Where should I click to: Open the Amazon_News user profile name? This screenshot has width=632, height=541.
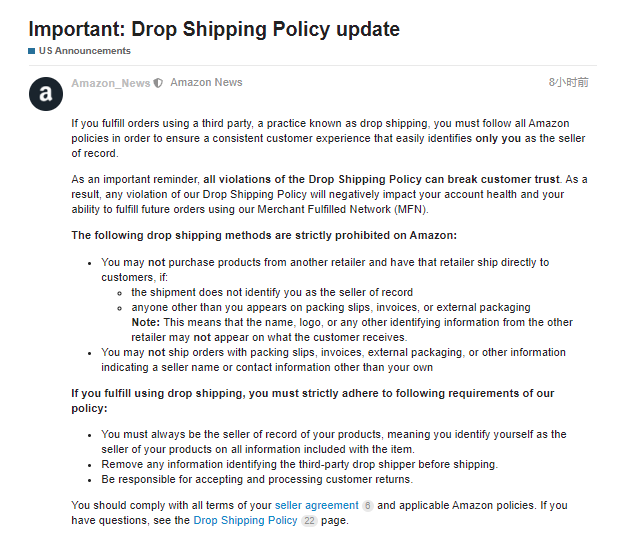[110, 83]
